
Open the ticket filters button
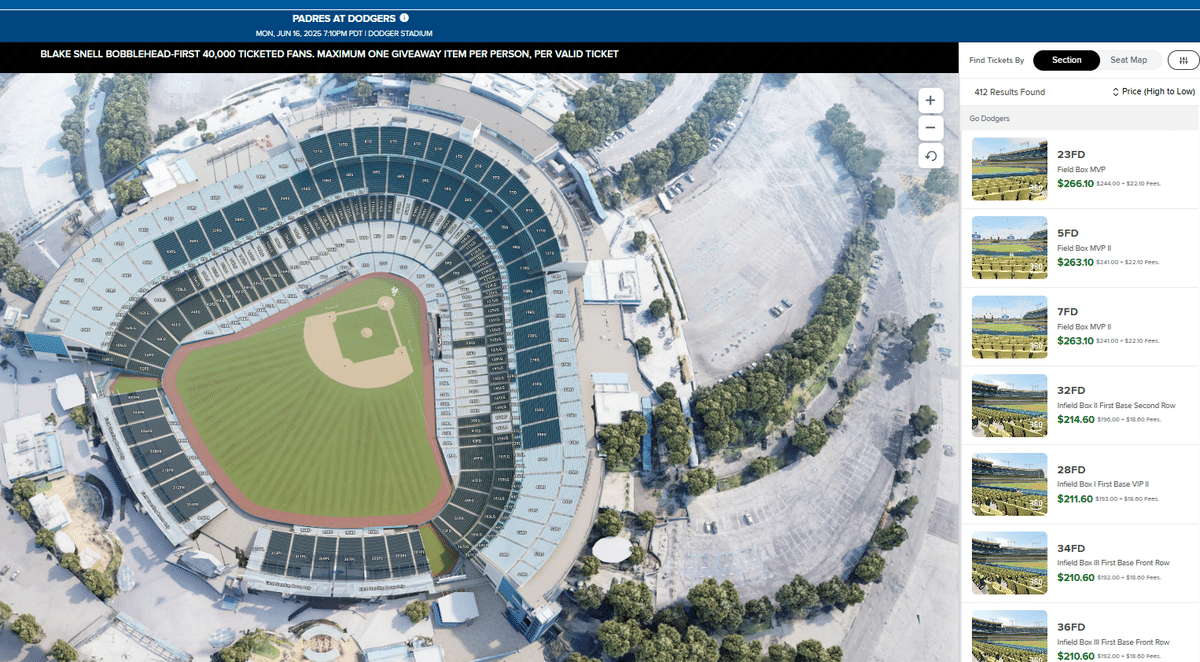coord(1183,60)
